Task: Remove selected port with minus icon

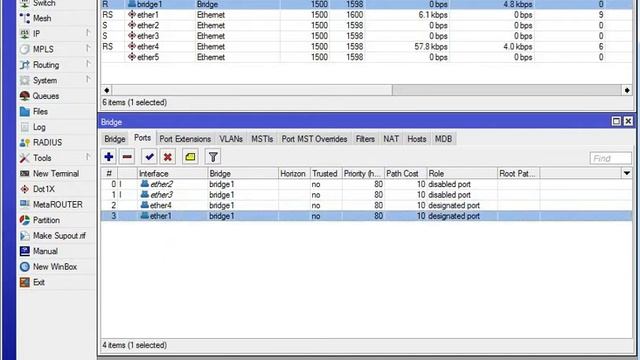Action: click(x=127, y=157)
